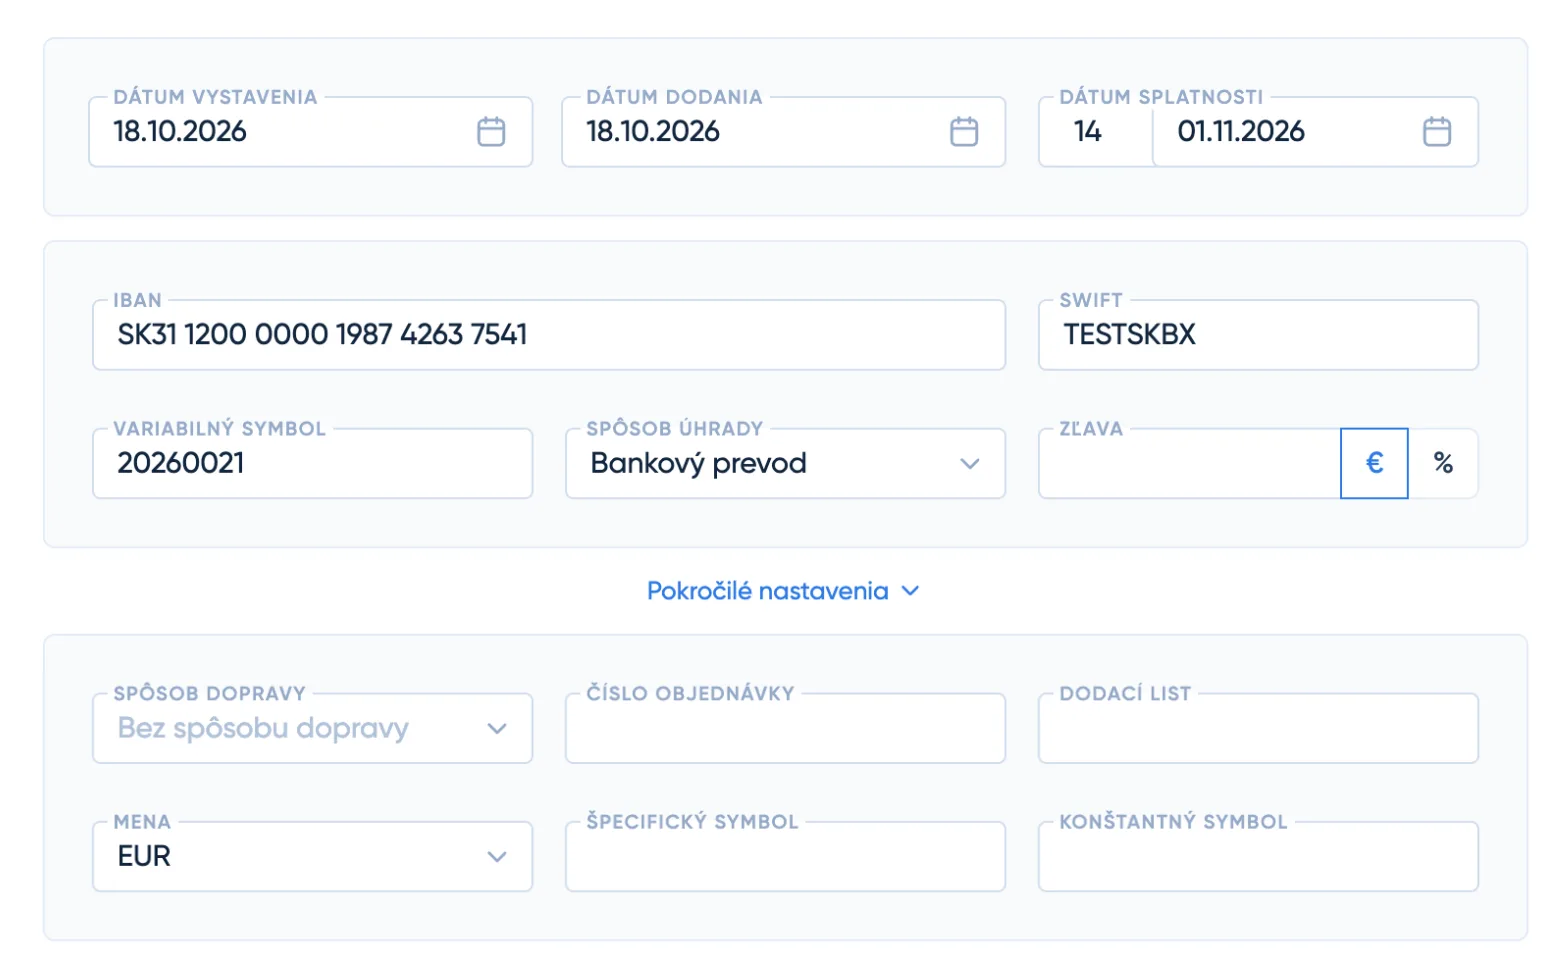
Task: Click the Dodací list field
Action: pyautogui.click(x=1258, y=728)
